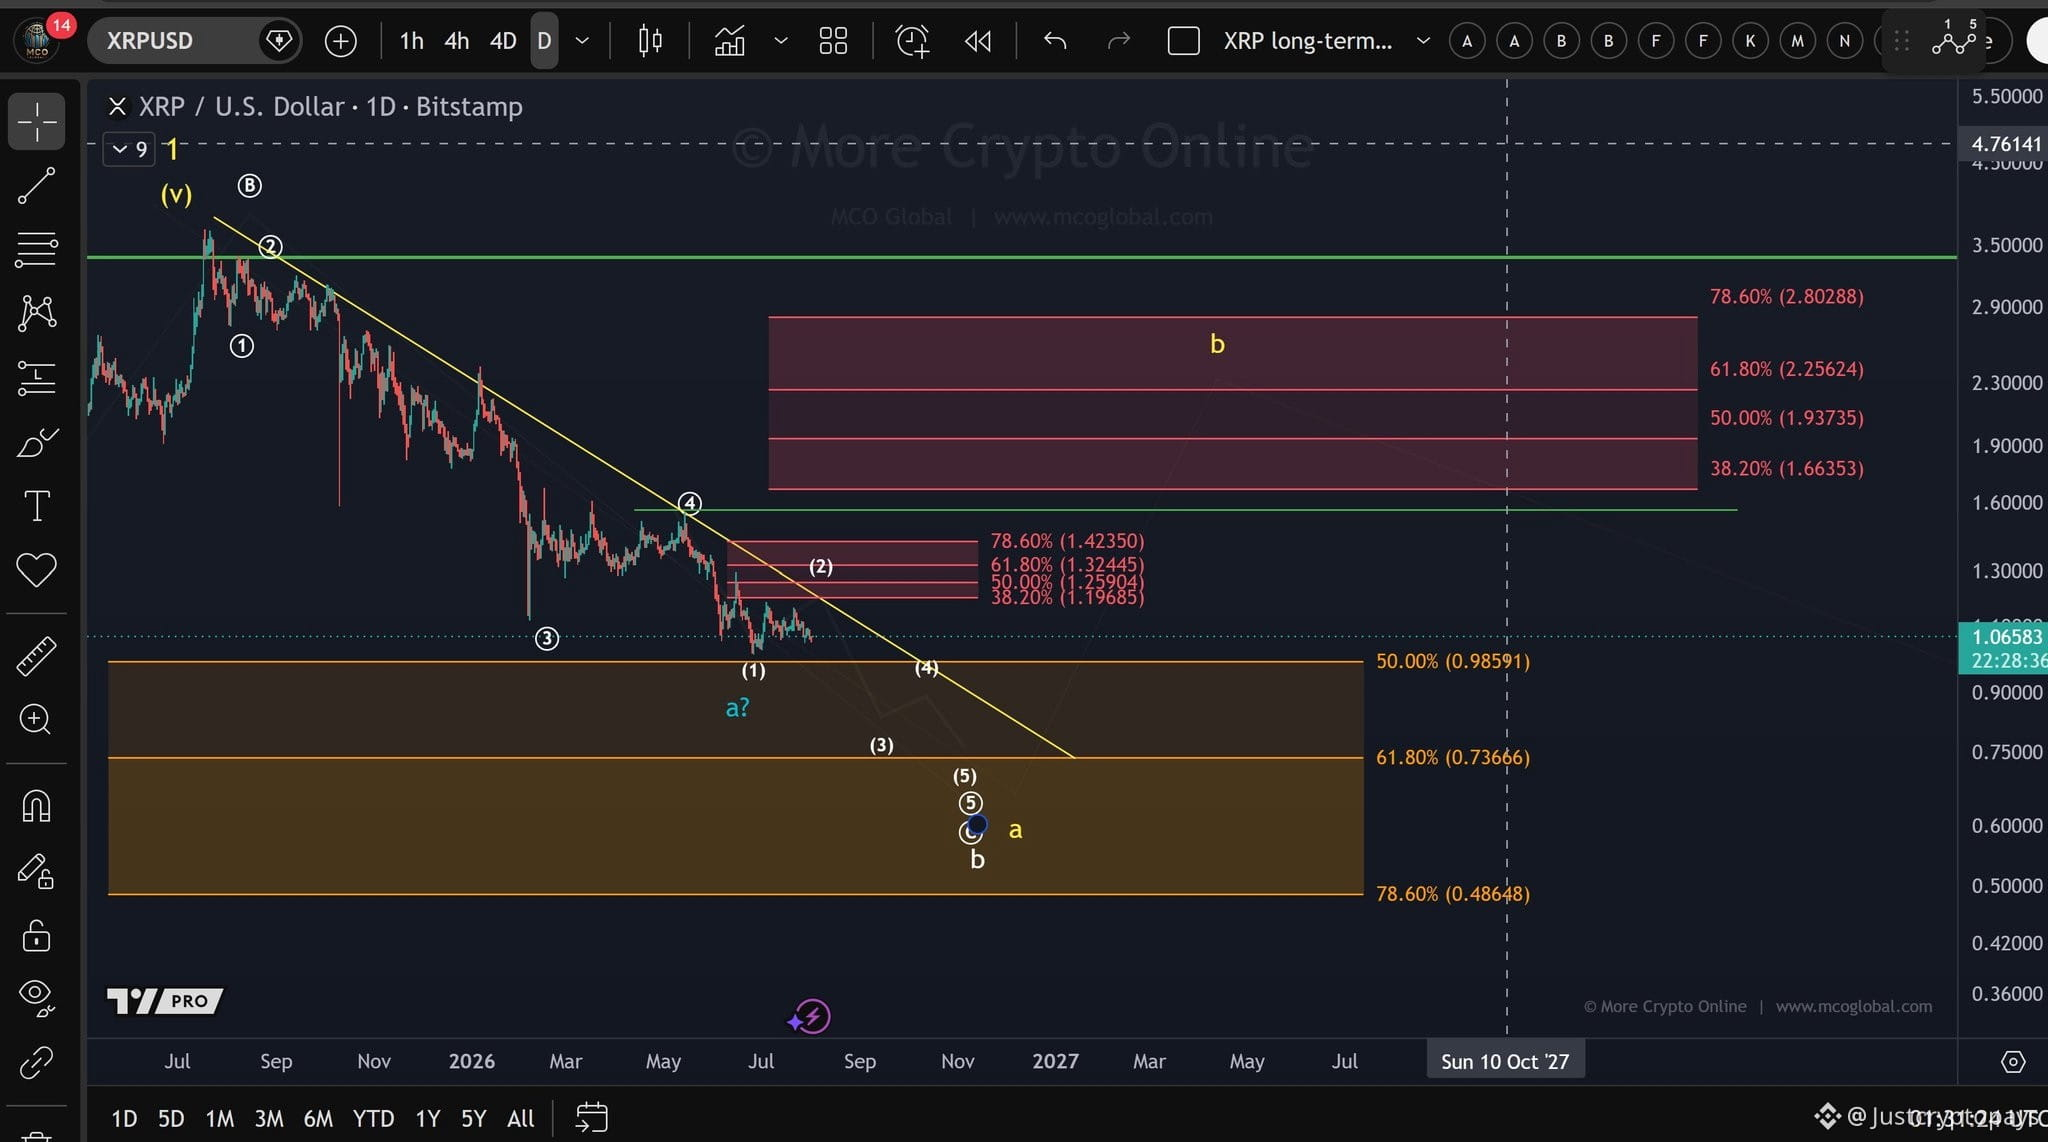This screenshot has height=1142, width=2048.
Task: Start bar replay mode
Action: [978, 41]
